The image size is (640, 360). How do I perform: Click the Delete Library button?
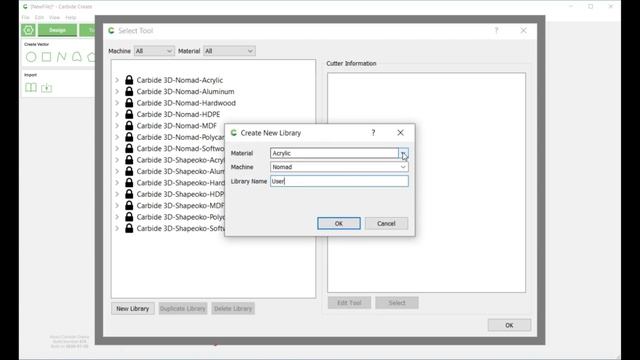[x=233, y=309]
